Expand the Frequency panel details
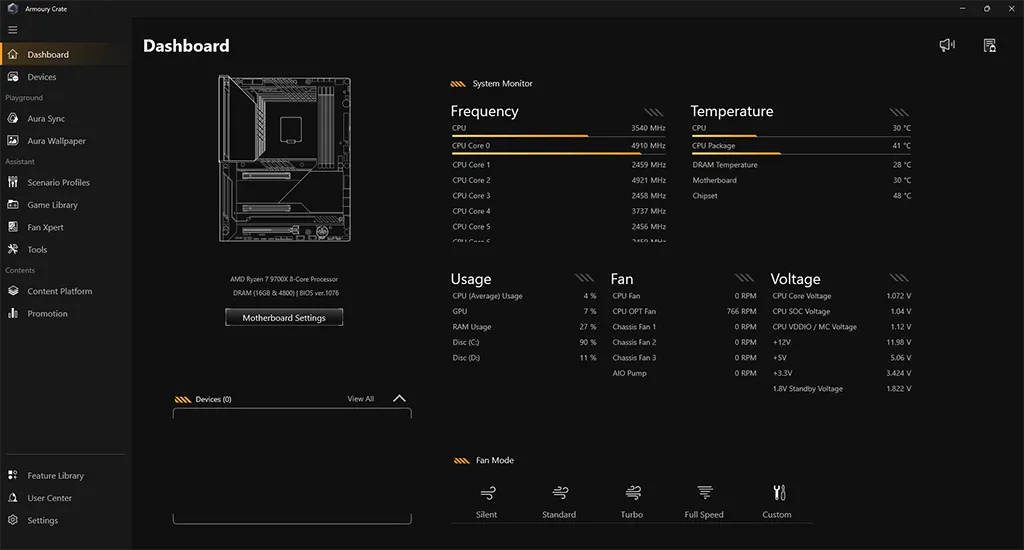Viewport: 1024px width, 550px height. [x=654, y=112]
